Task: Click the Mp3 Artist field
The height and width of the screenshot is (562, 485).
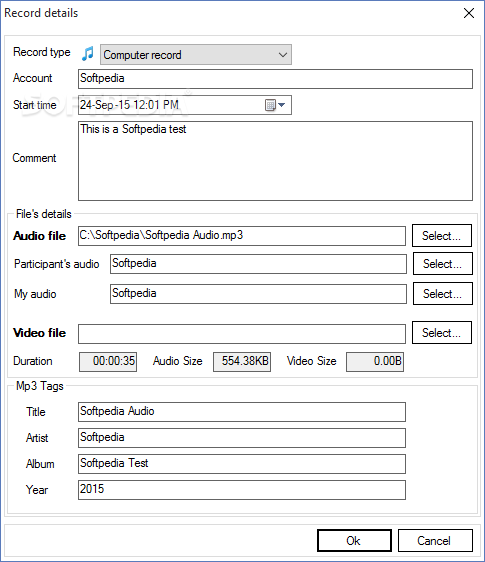Action: coord(242,438)
